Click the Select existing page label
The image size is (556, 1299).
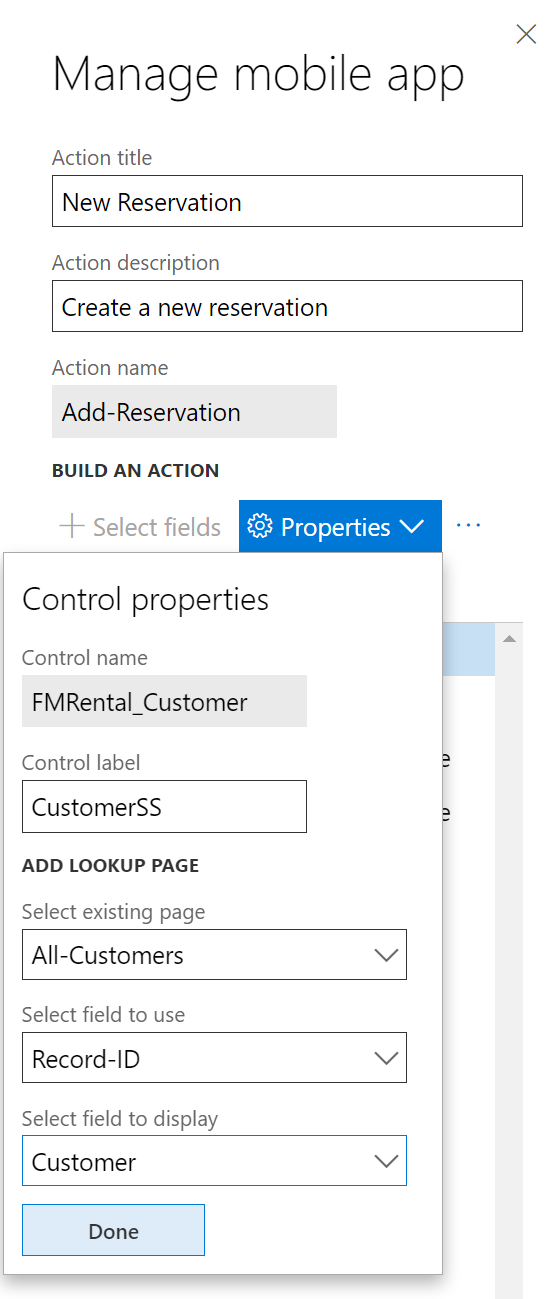tap(113, 912)
